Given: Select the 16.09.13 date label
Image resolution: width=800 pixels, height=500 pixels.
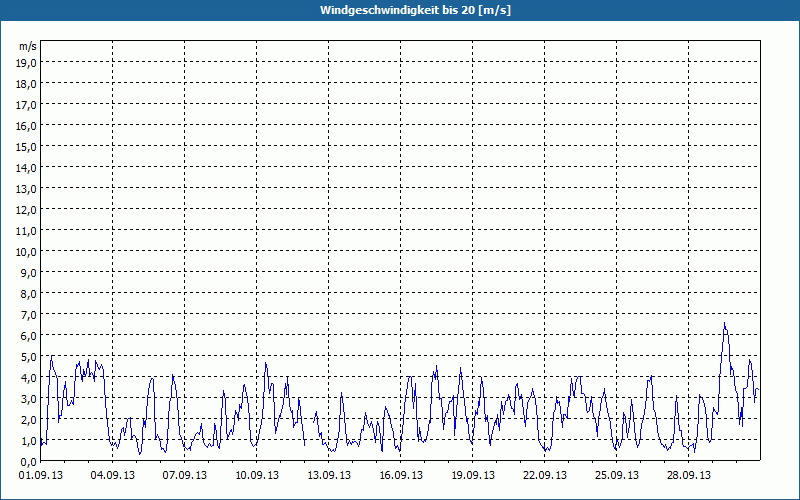Looking at the screenshot, I should (401, 476).
